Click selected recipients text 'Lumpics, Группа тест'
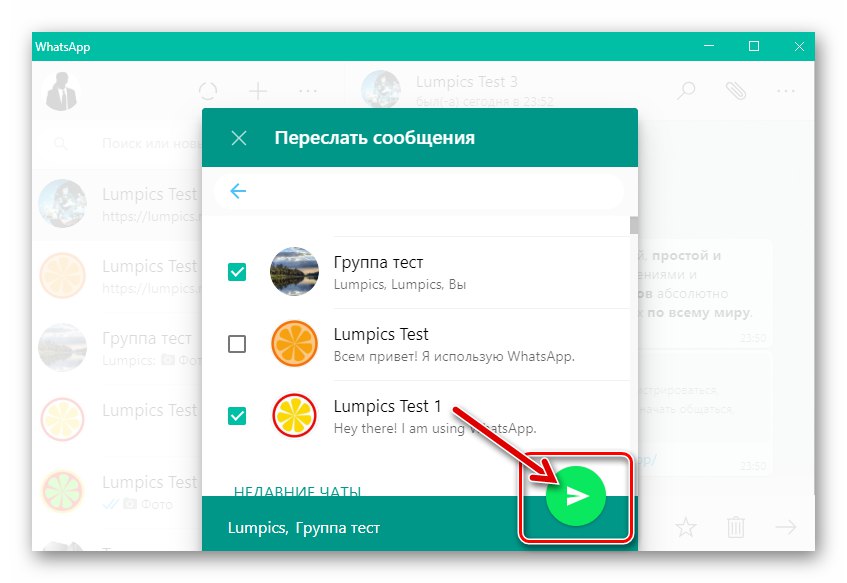847x583 pixels. click(x=304, y=527)
